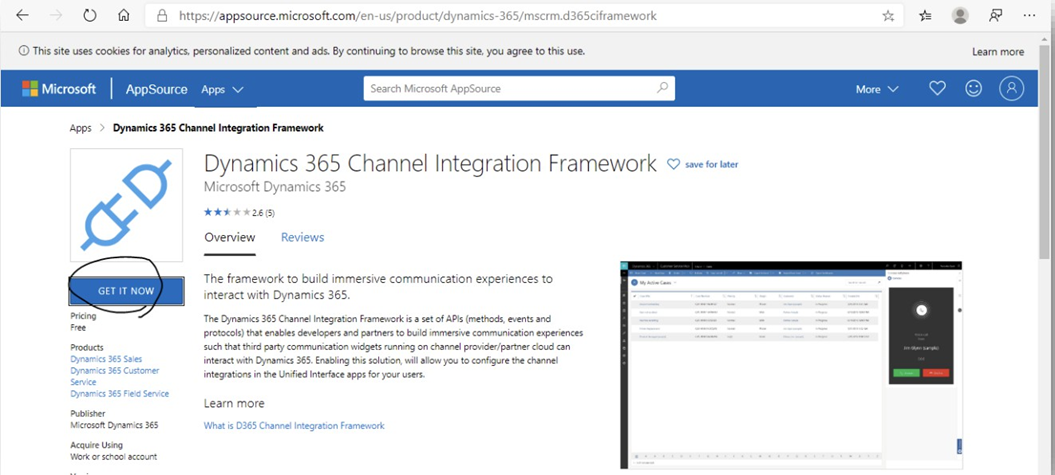
Task: Click the Learn more heading in overview
Action: point(234,403)
